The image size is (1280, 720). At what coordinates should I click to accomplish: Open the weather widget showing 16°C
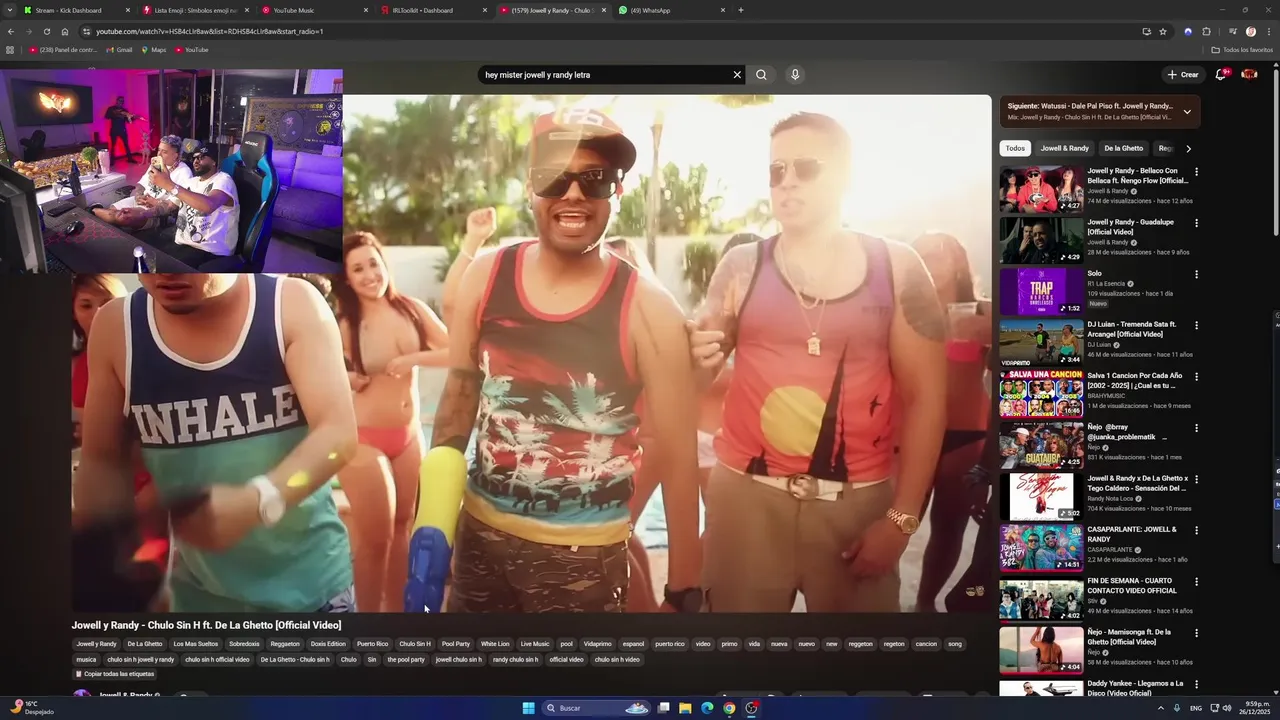tap(32, 707)
